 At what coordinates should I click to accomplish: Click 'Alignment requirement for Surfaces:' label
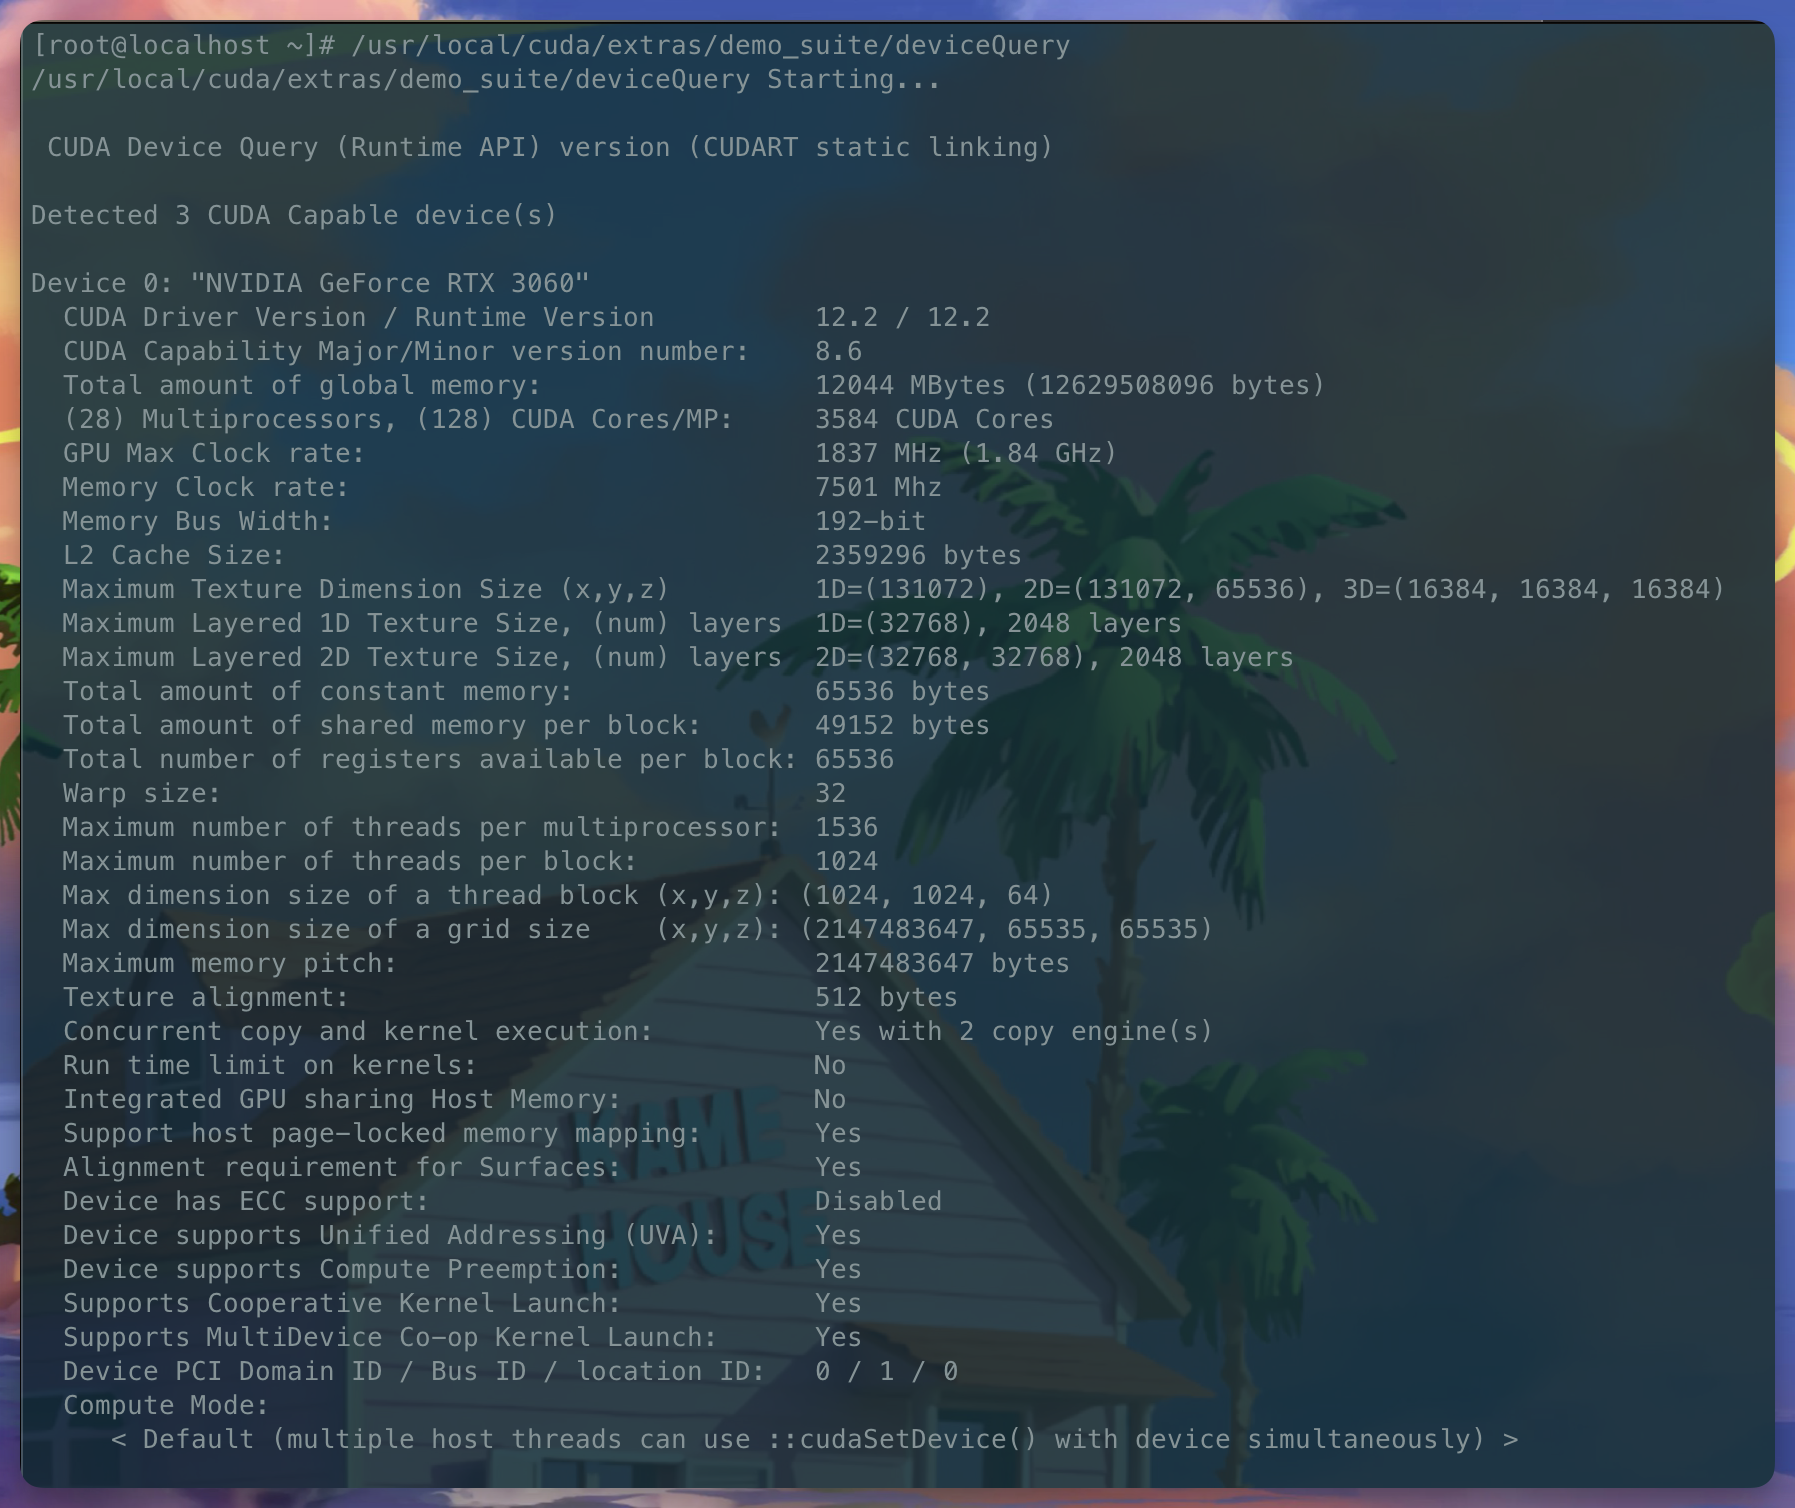[342, 1168]
